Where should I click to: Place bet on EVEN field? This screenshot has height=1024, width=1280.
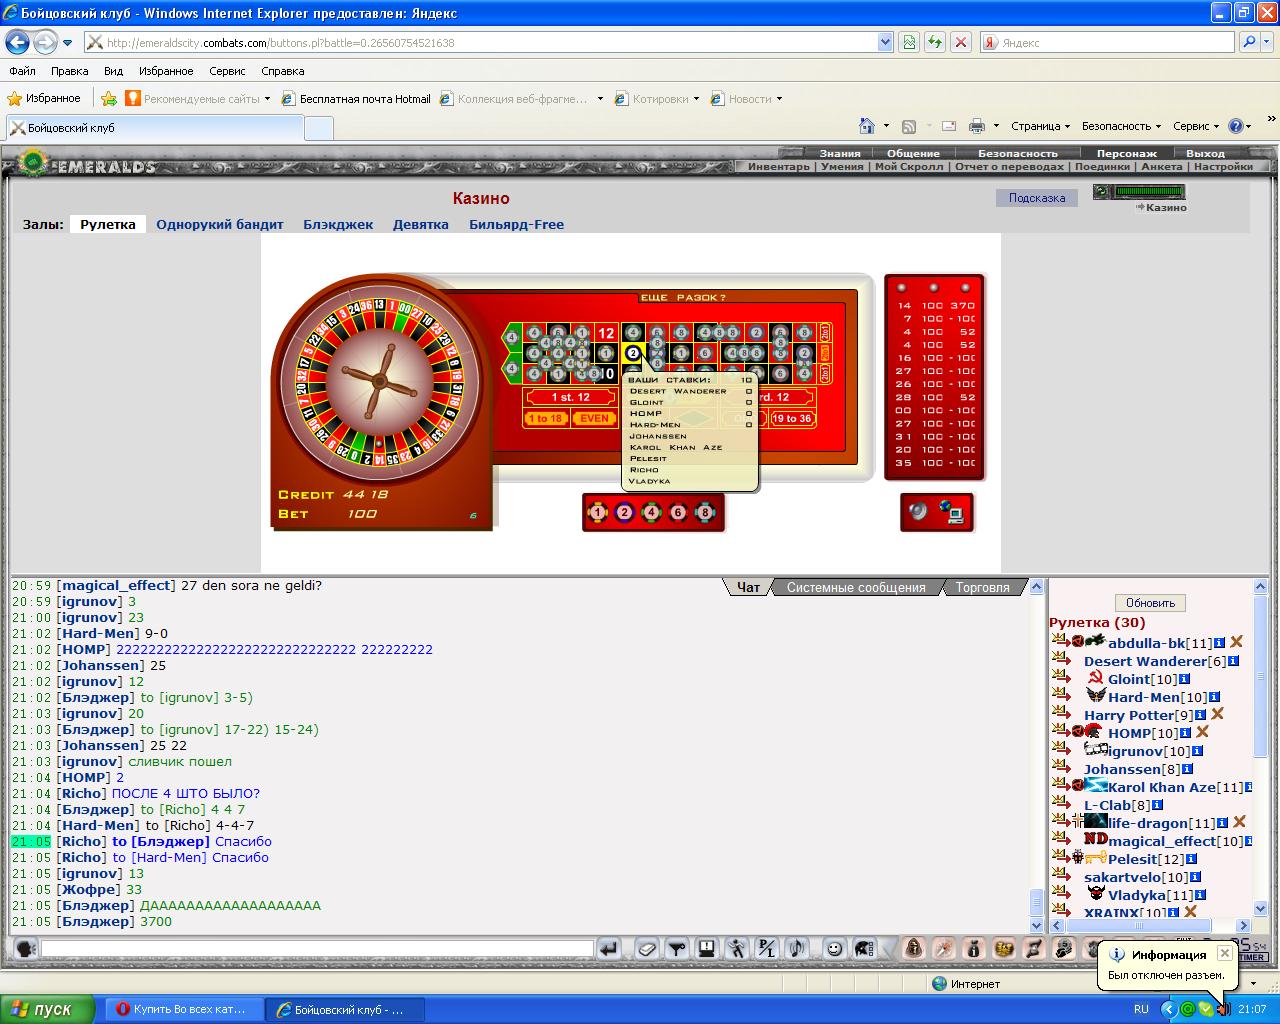[x=594, y=418]
